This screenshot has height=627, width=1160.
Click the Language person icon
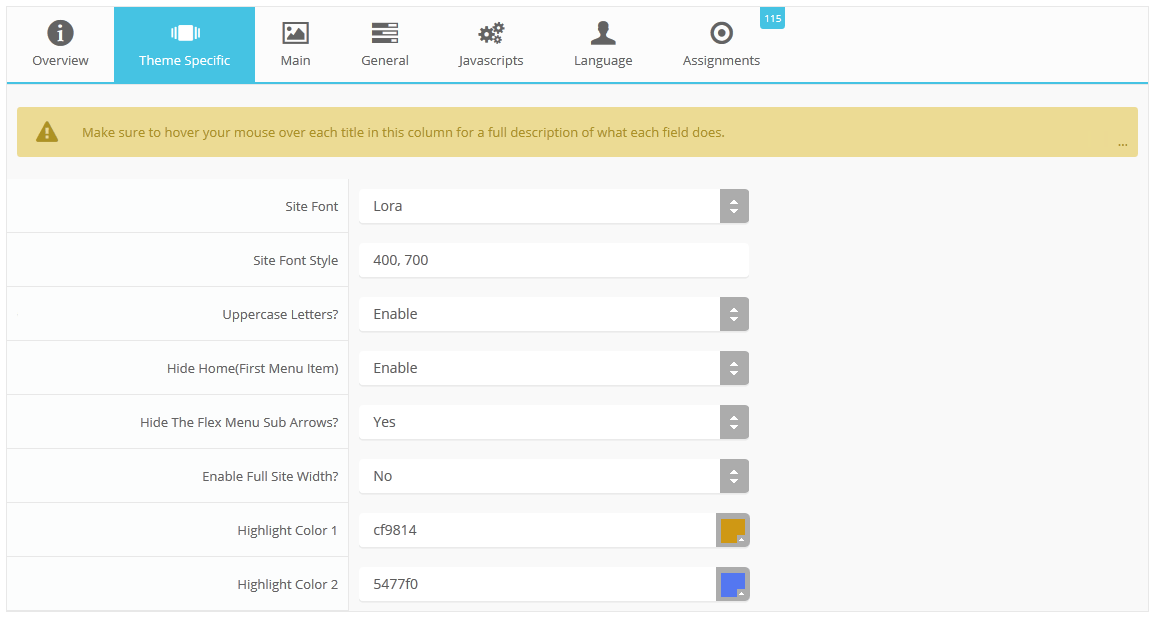coord(603,33)
